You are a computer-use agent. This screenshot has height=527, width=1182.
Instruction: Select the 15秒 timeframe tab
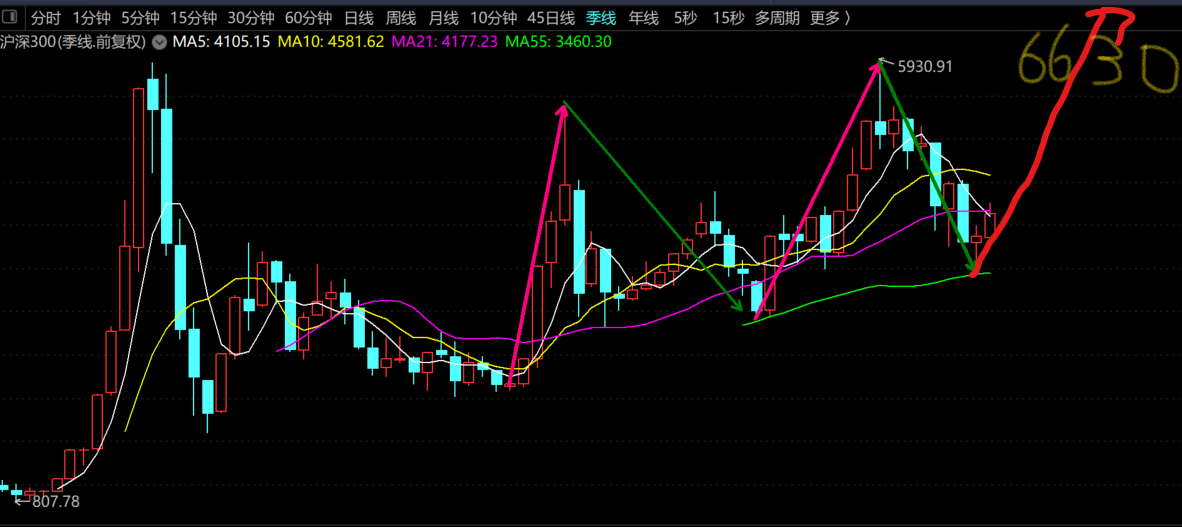point(727,18)
